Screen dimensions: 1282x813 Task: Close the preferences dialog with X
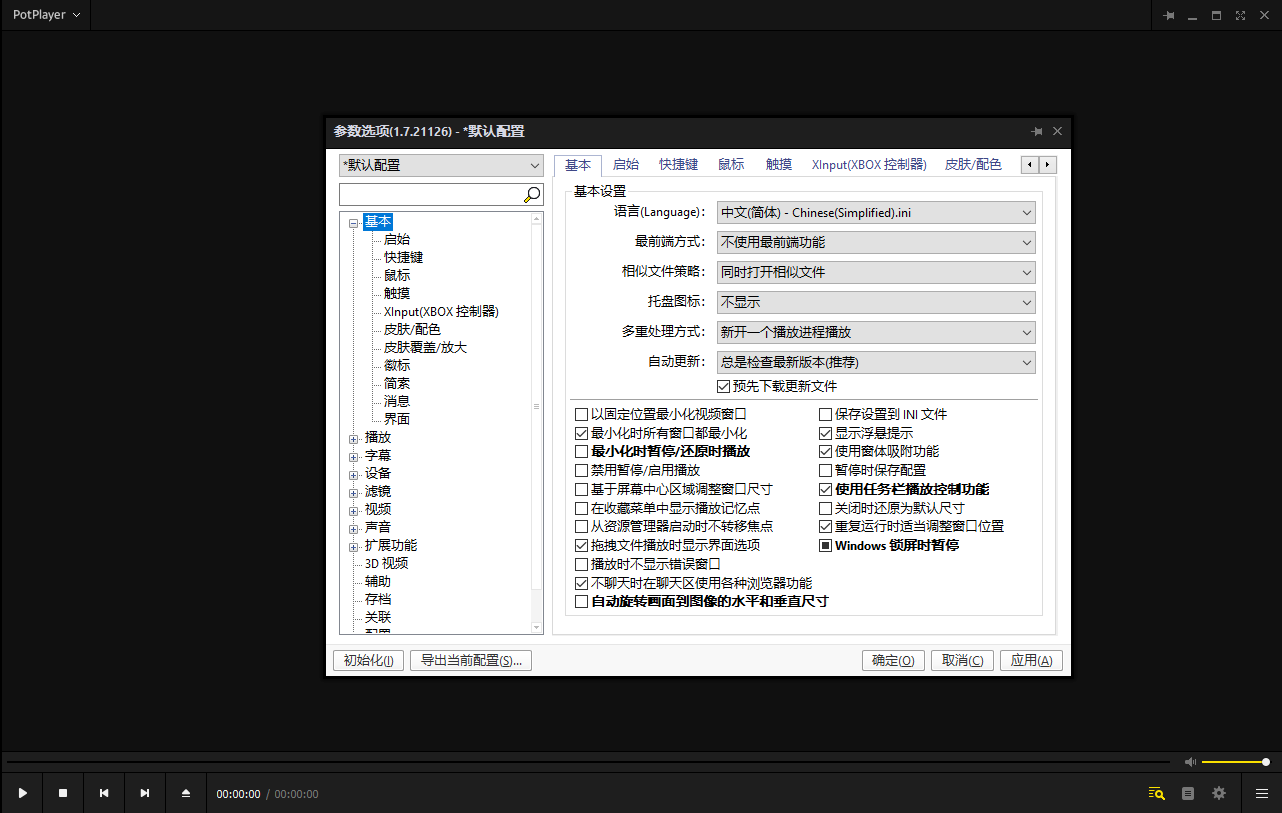[1058, 131]
